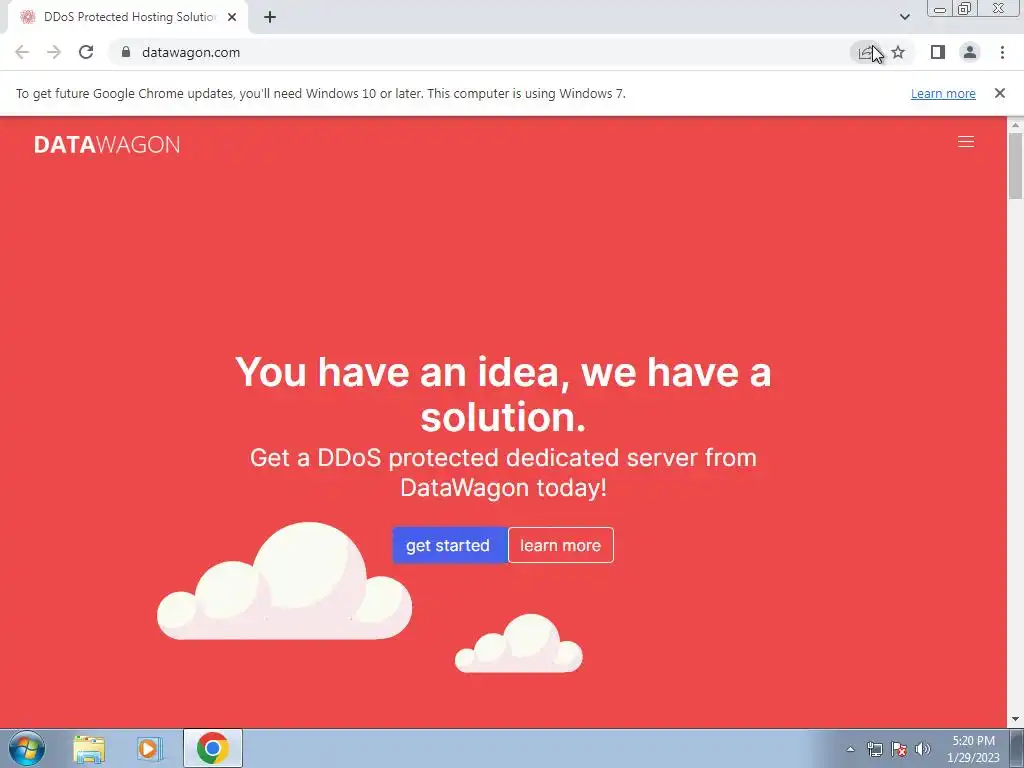Click the page vertical scrollbar thumb
Screen dimensions: 1024x768
(x=1016, y=165)
